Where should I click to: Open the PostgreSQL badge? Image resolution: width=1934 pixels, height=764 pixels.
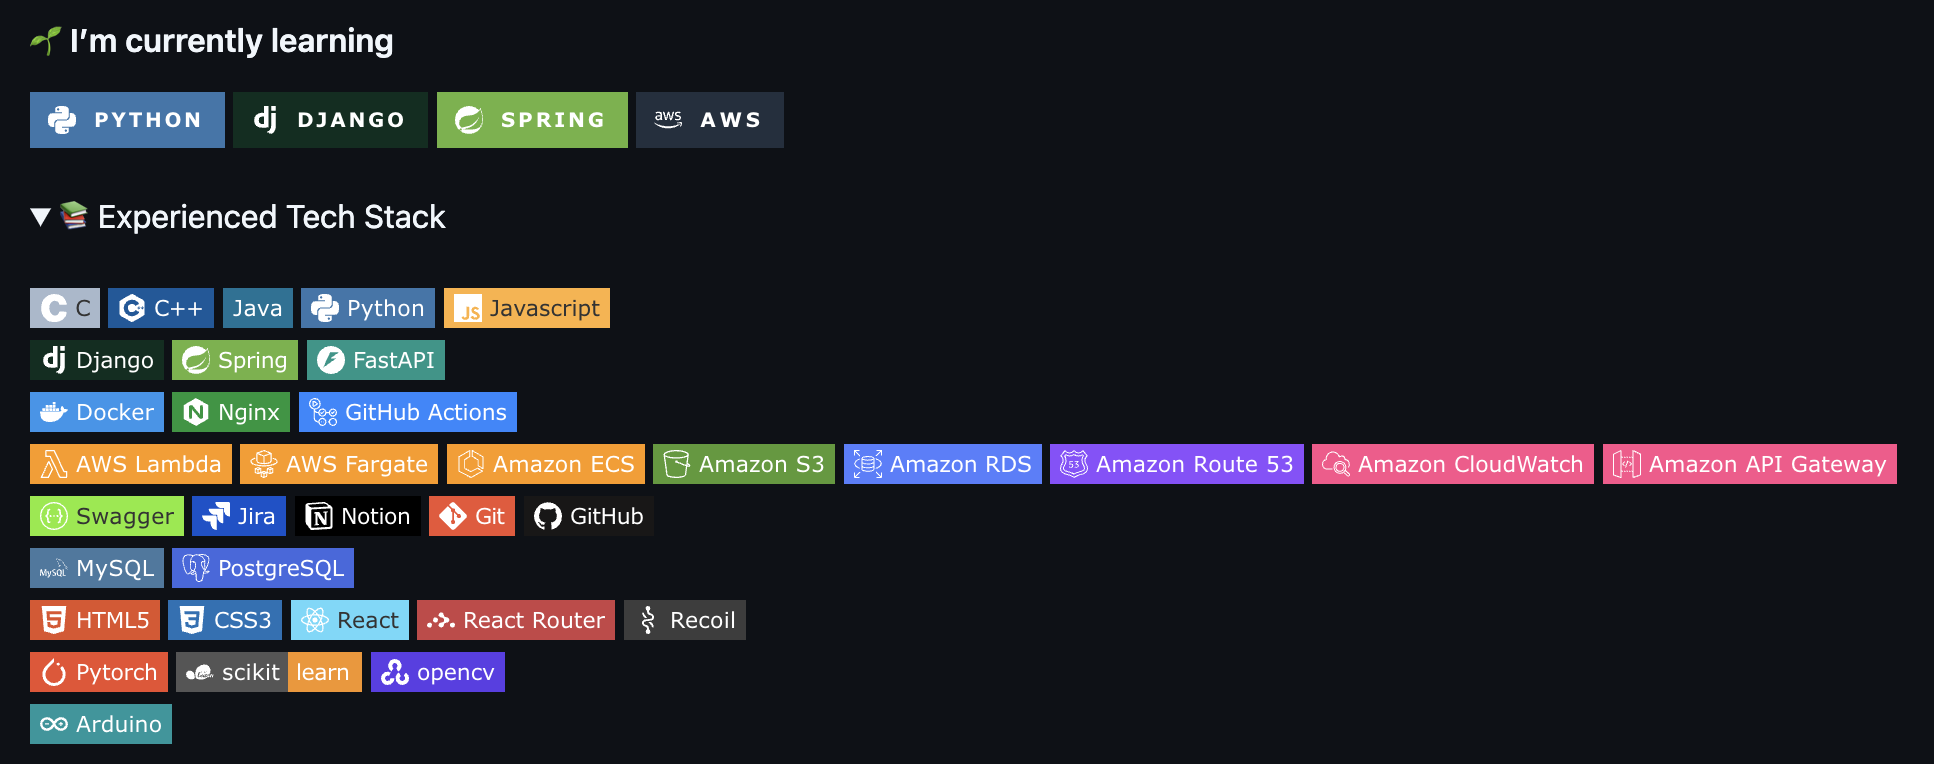[263, 568]
